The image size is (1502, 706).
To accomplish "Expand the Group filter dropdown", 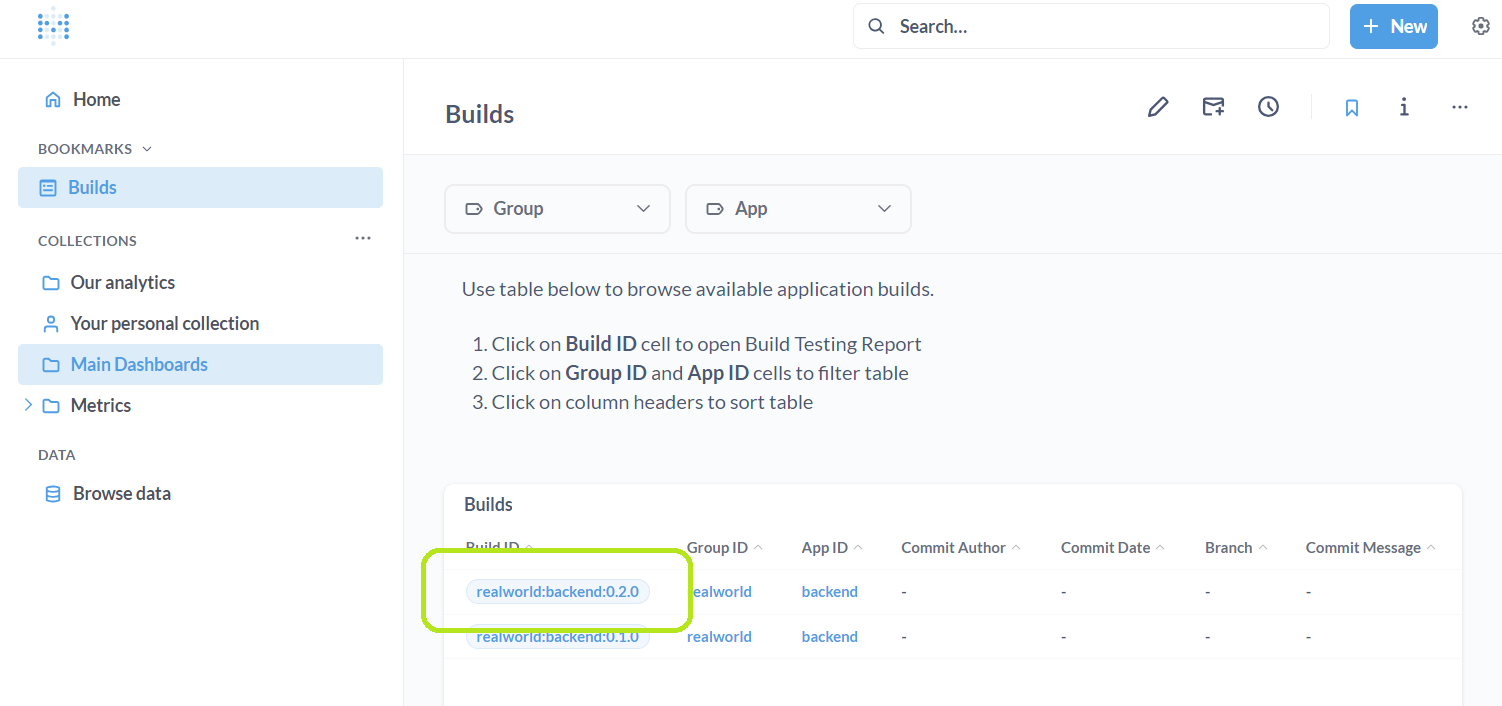I will [557, 209].
